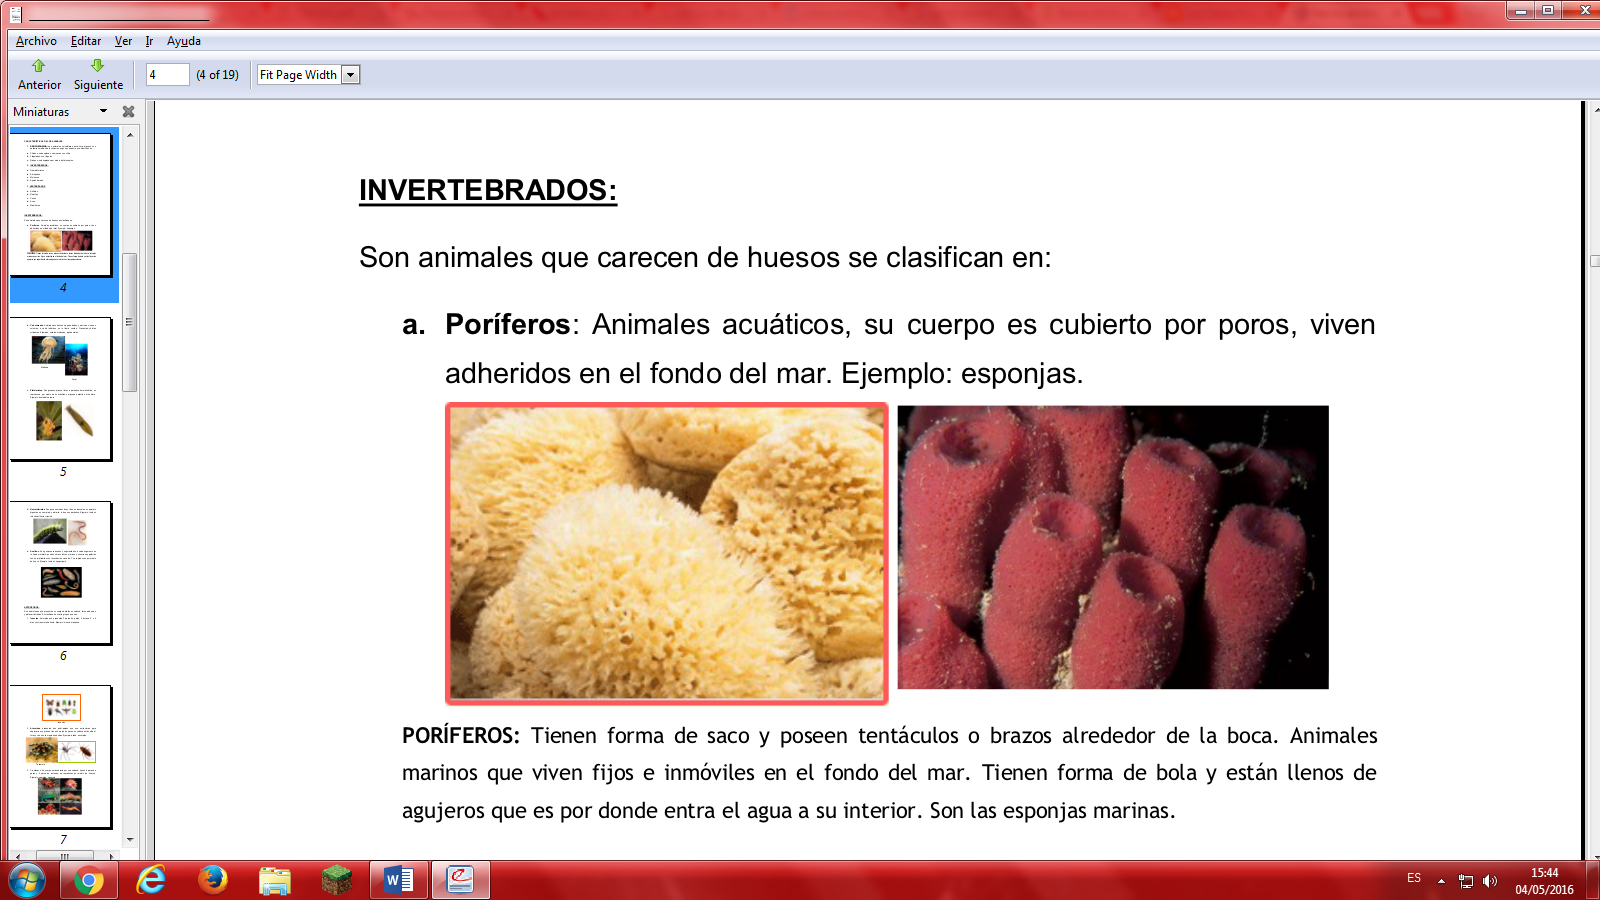Click the red tube sponges image
Image resolution: width=1600 pixels, height=900 pixels.
click(x=1113, y=547)
